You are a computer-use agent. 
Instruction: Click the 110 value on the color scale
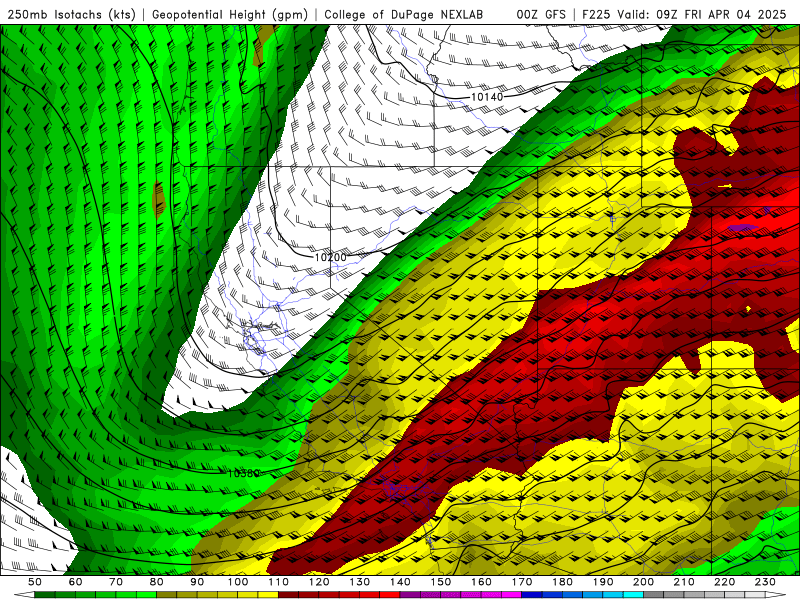(279, 582)
